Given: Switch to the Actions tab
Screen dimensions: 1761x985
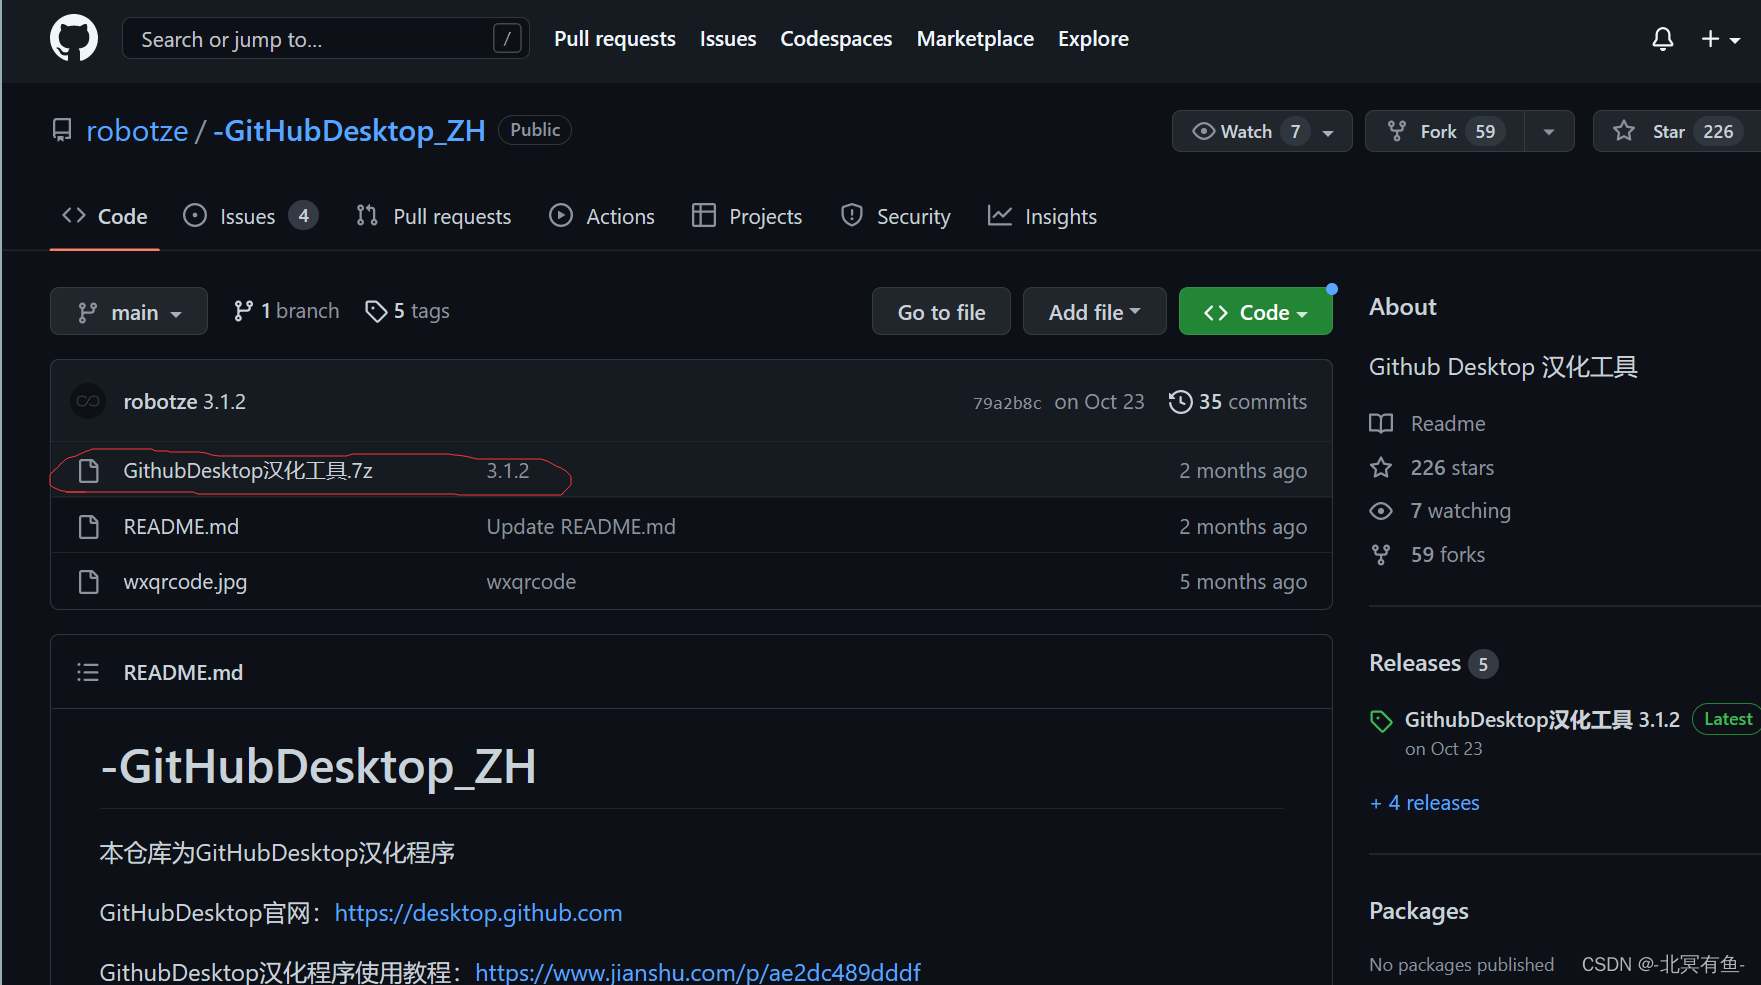Looking at the screenshot, I should tap(602, 217).
